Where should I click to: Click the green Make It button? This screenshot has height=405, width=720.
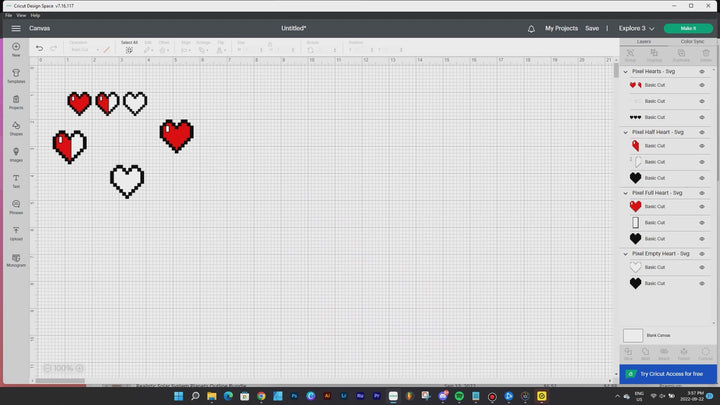pyautogui.click(x=688, y=29)
